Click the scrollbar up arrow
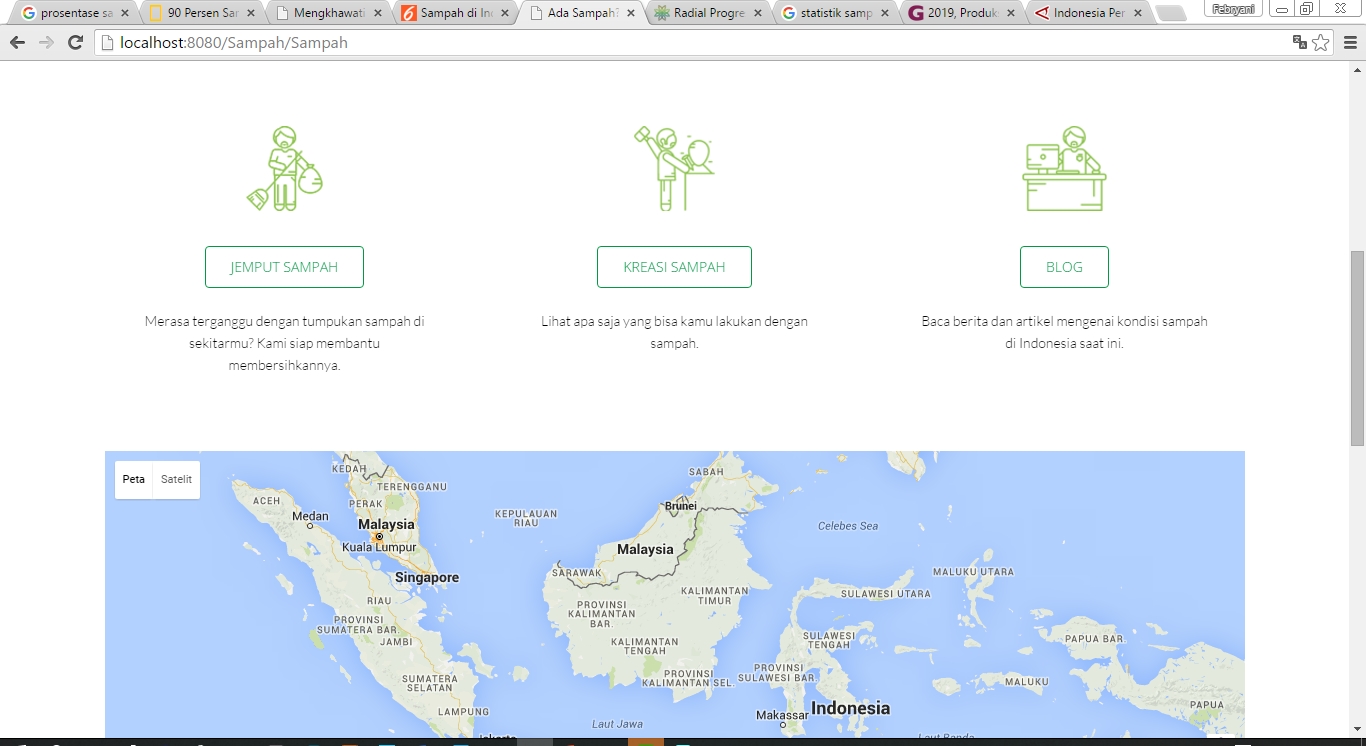The width and height of the screenshot is (1366, 746). tap(1357, 69)
